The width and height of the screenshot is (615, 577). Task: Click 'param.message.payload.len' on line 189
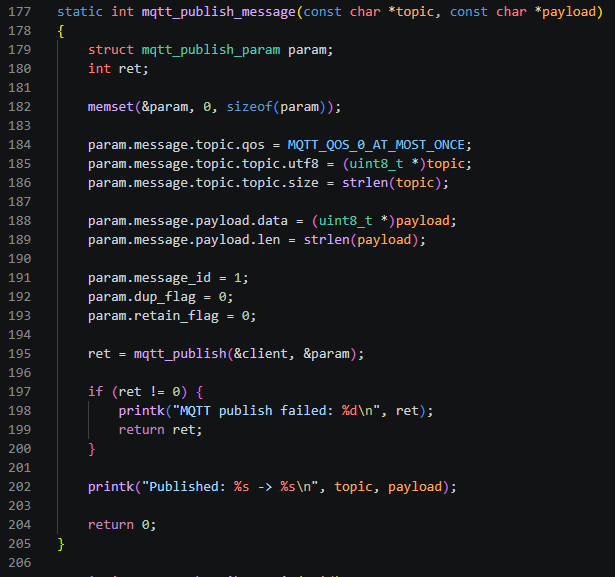tap(184, 240)
